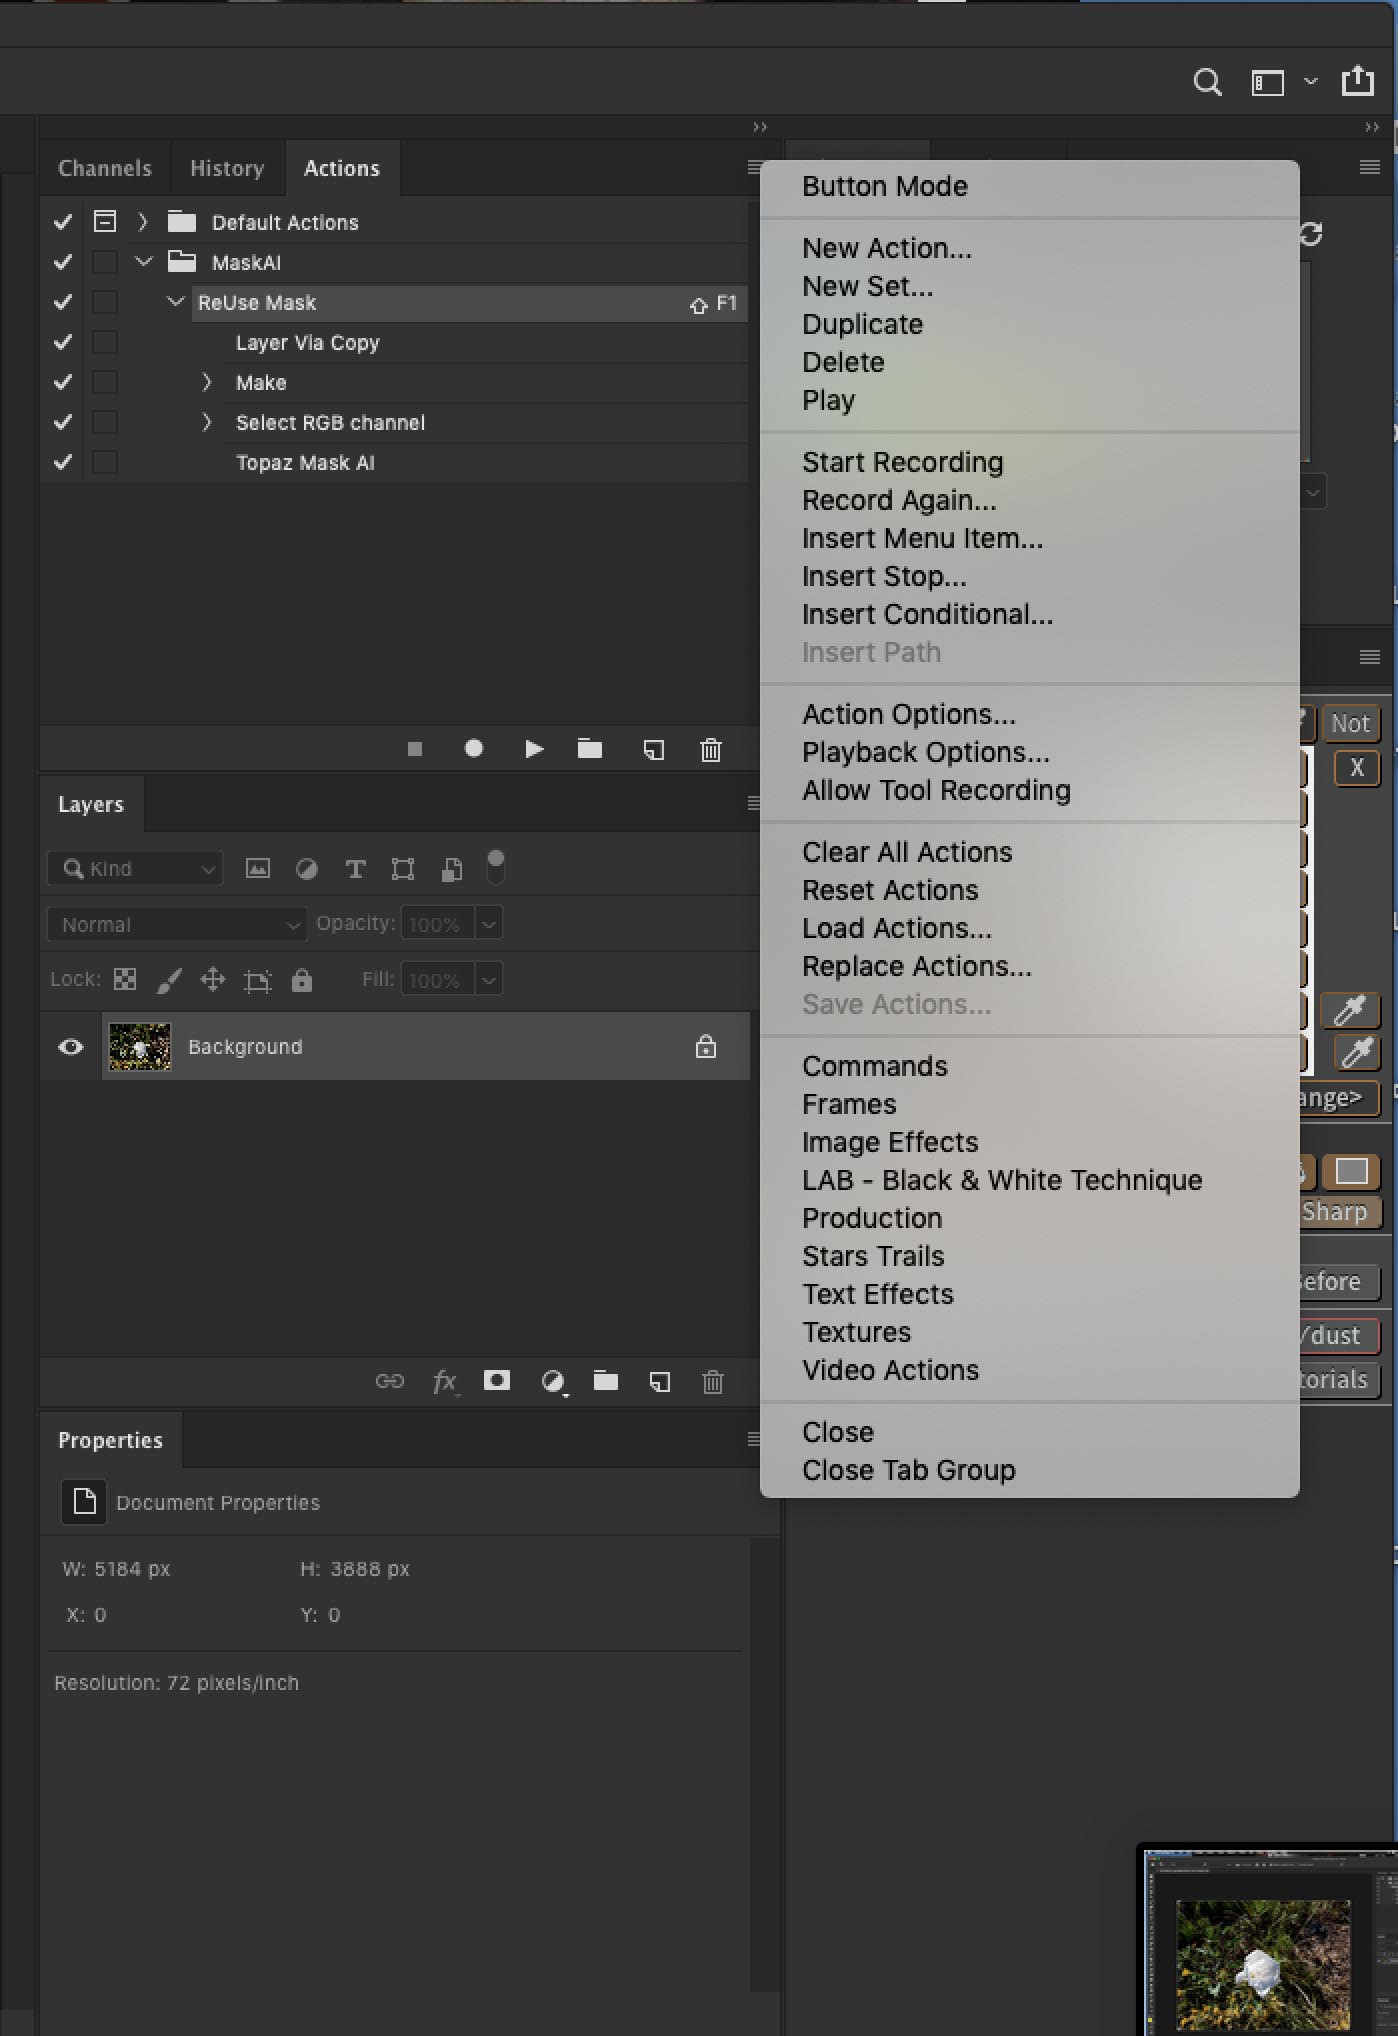The height and width of the screenshot is (2036, 1398).
Task: Open Layers panel options menu icon
Action: pyautogui.click(x=754, y=803)
